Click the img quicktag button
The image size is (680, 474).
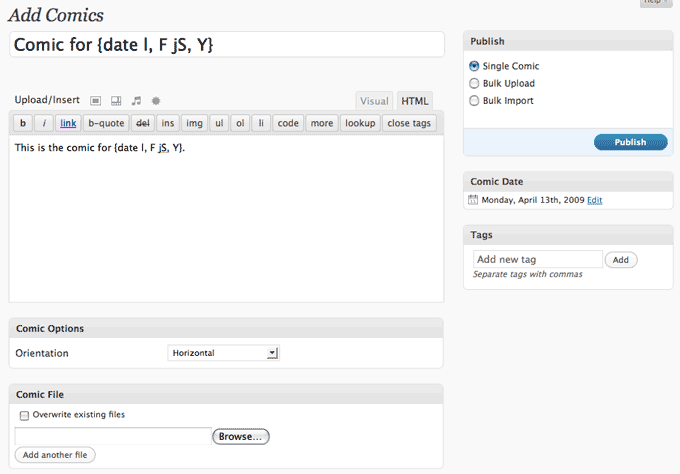[194, 123]
